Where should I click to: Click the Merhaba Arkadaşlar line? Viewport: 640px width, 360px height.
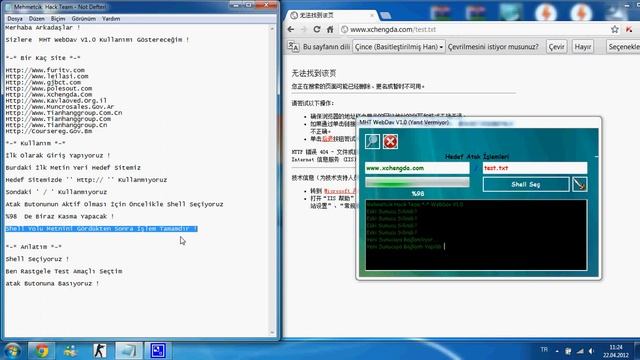pyautogui.click(x=43, y=27)
